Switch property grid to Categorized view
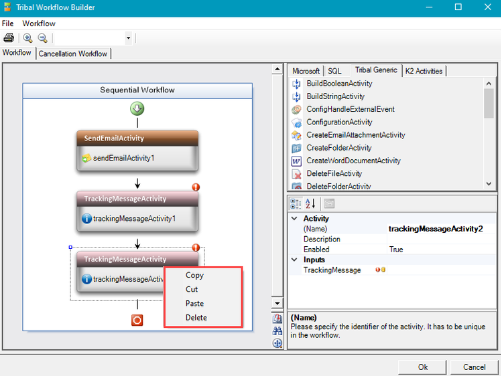The height and width of the screenshot is (376, 501). [295, 203]
